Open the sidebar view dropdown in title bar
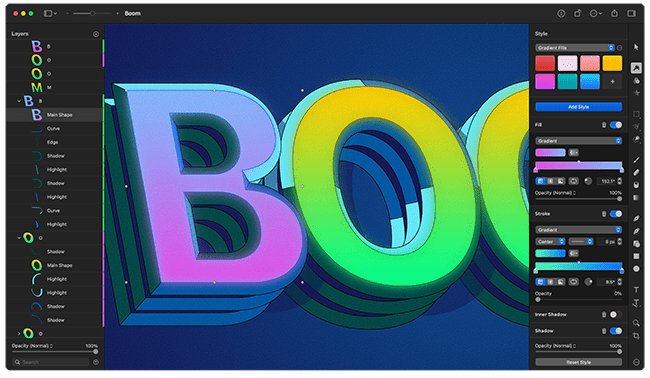Screen dimensions: 650x378 (51, 14)
